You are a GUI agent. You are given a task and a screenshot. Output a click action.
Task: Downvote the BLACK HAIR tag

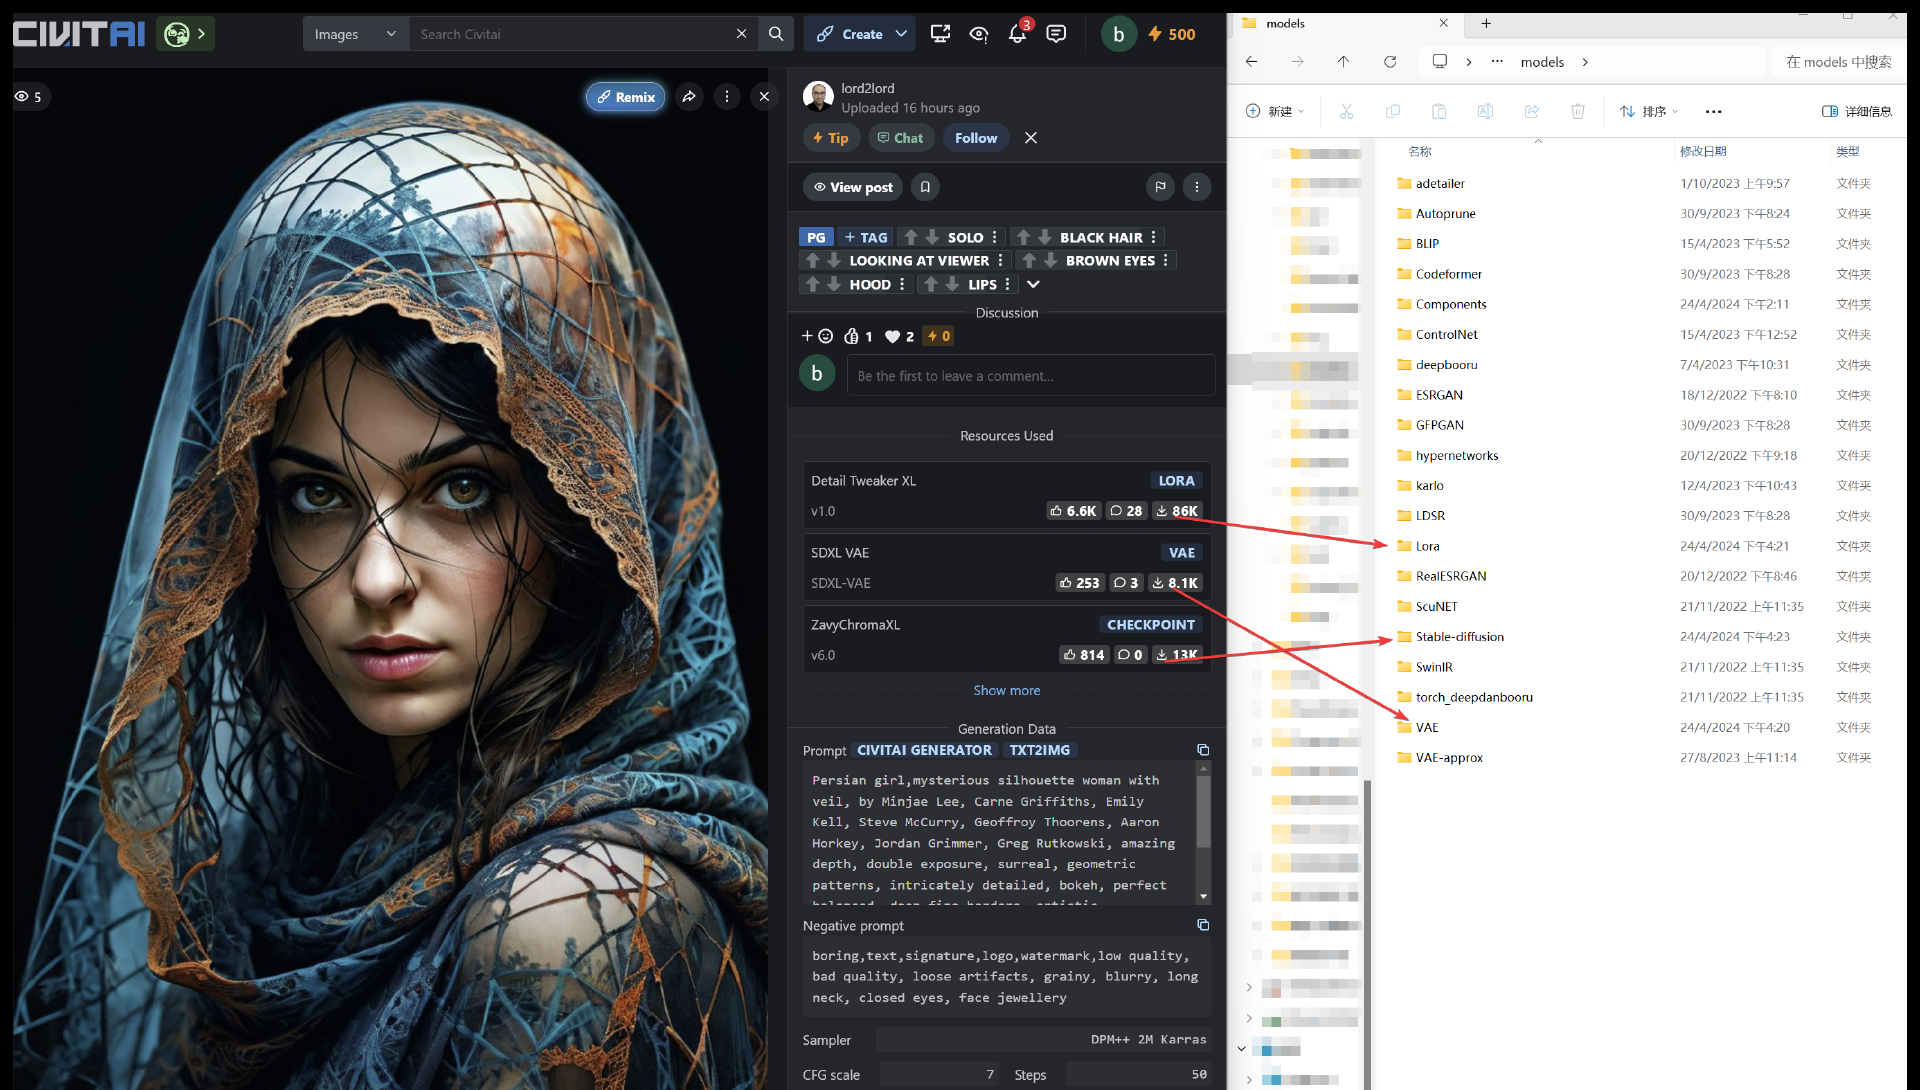pyautogui.click(x=1045, y=237)
